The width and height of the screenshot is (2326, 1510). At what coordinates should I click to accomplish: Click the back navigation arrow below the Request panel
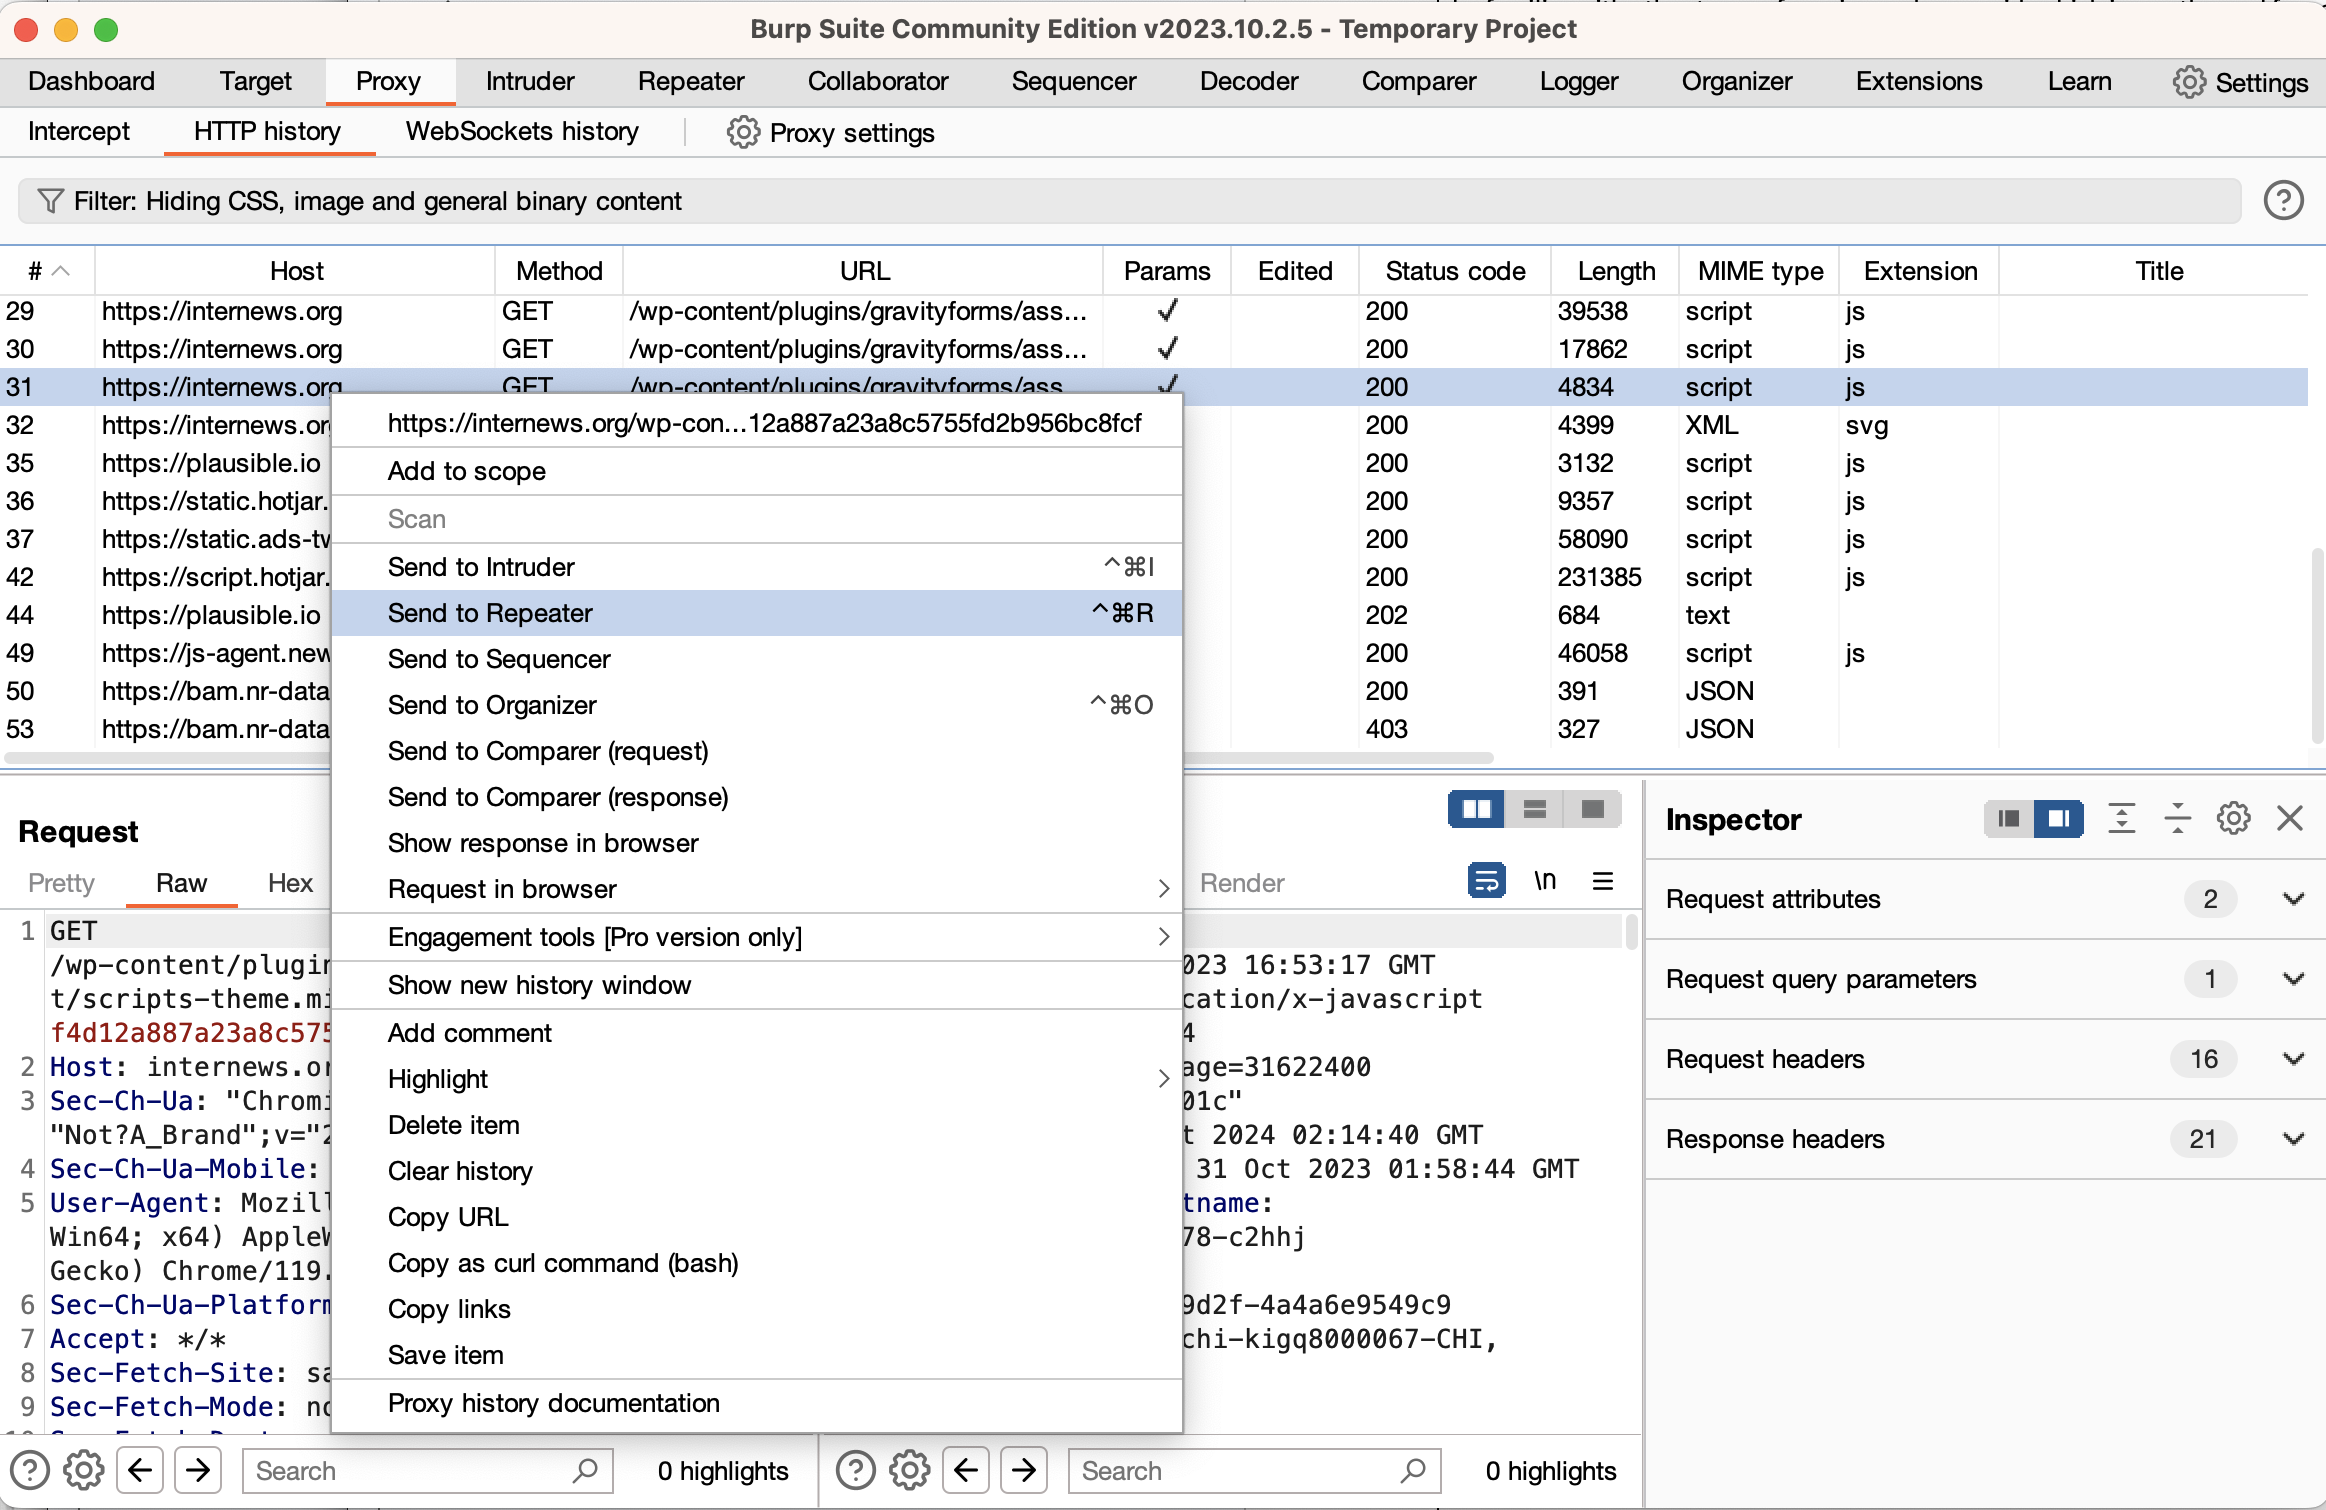click(139, 1470)
